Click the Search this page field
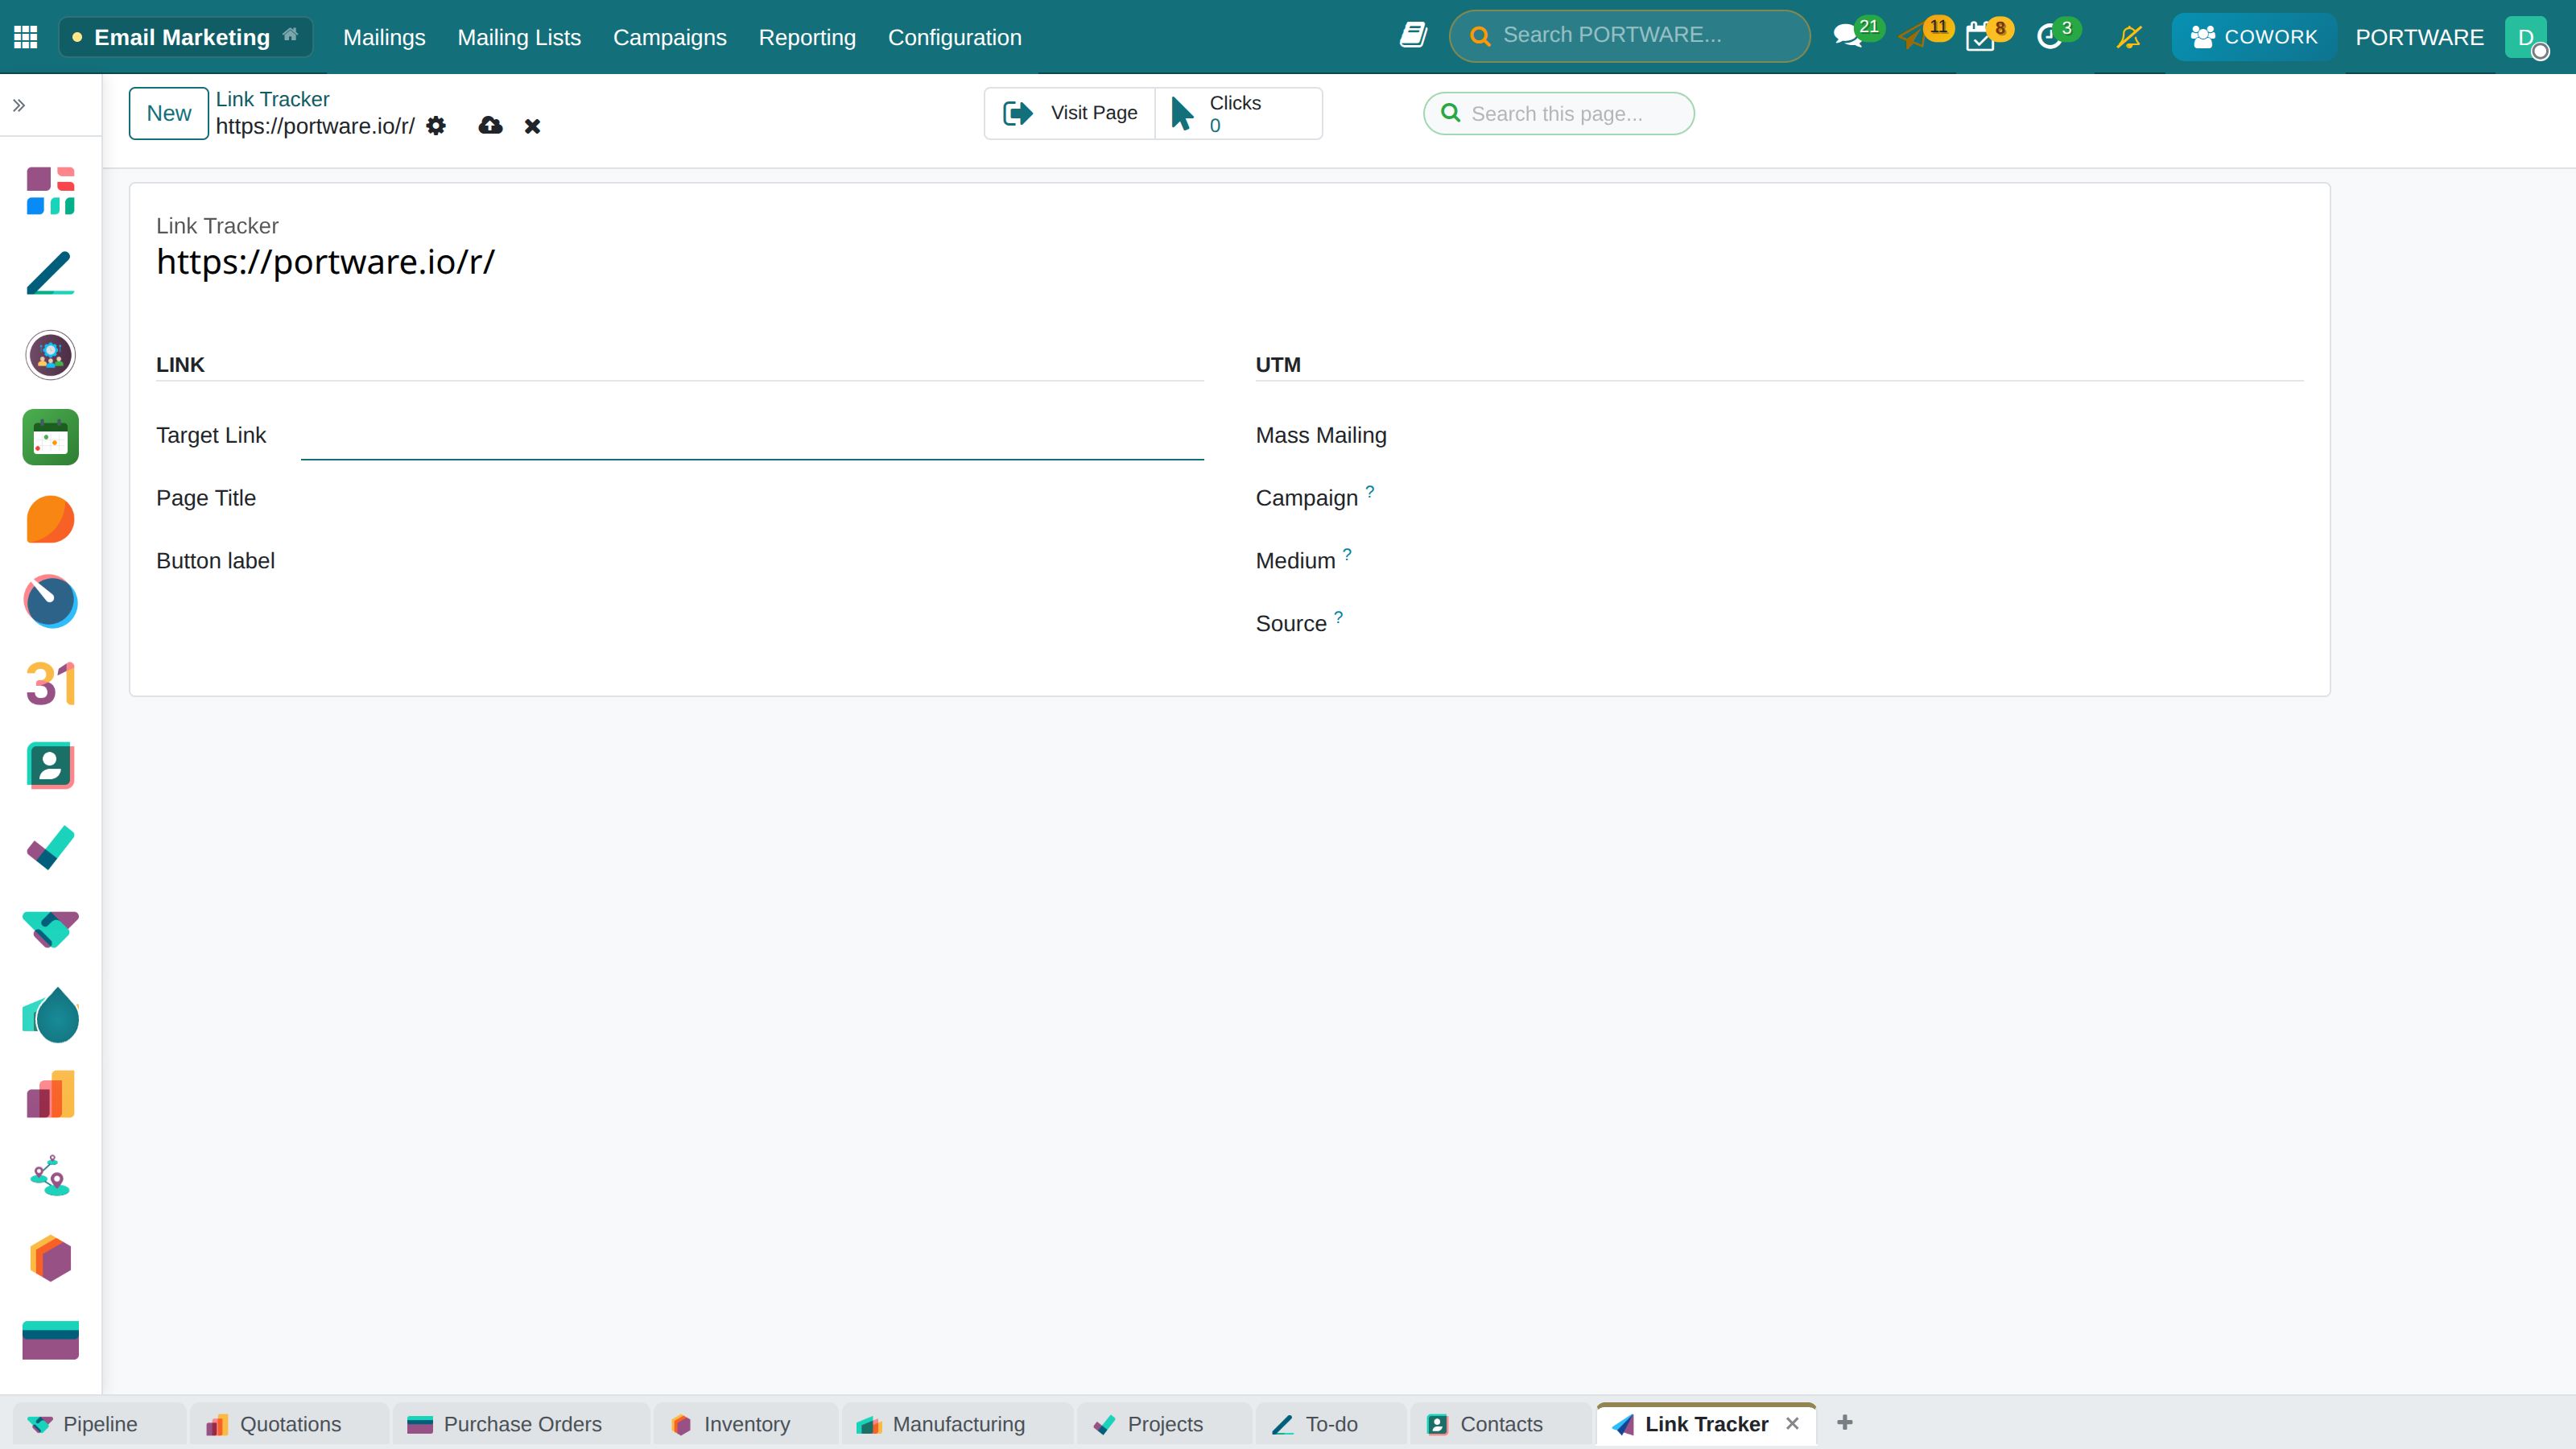This screenshot has width=2576, height=1449. coord(1558,113)
